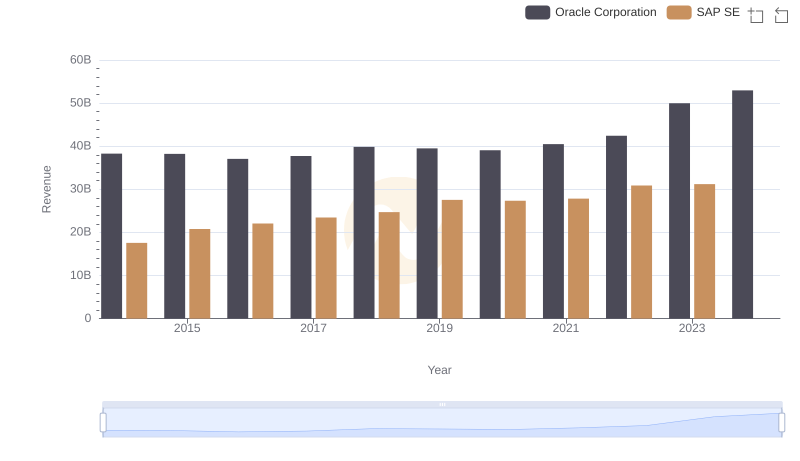Click the Oracle bar for 2019
The width and height of the screenshot is (800, 461).
(x=427, y=234)
